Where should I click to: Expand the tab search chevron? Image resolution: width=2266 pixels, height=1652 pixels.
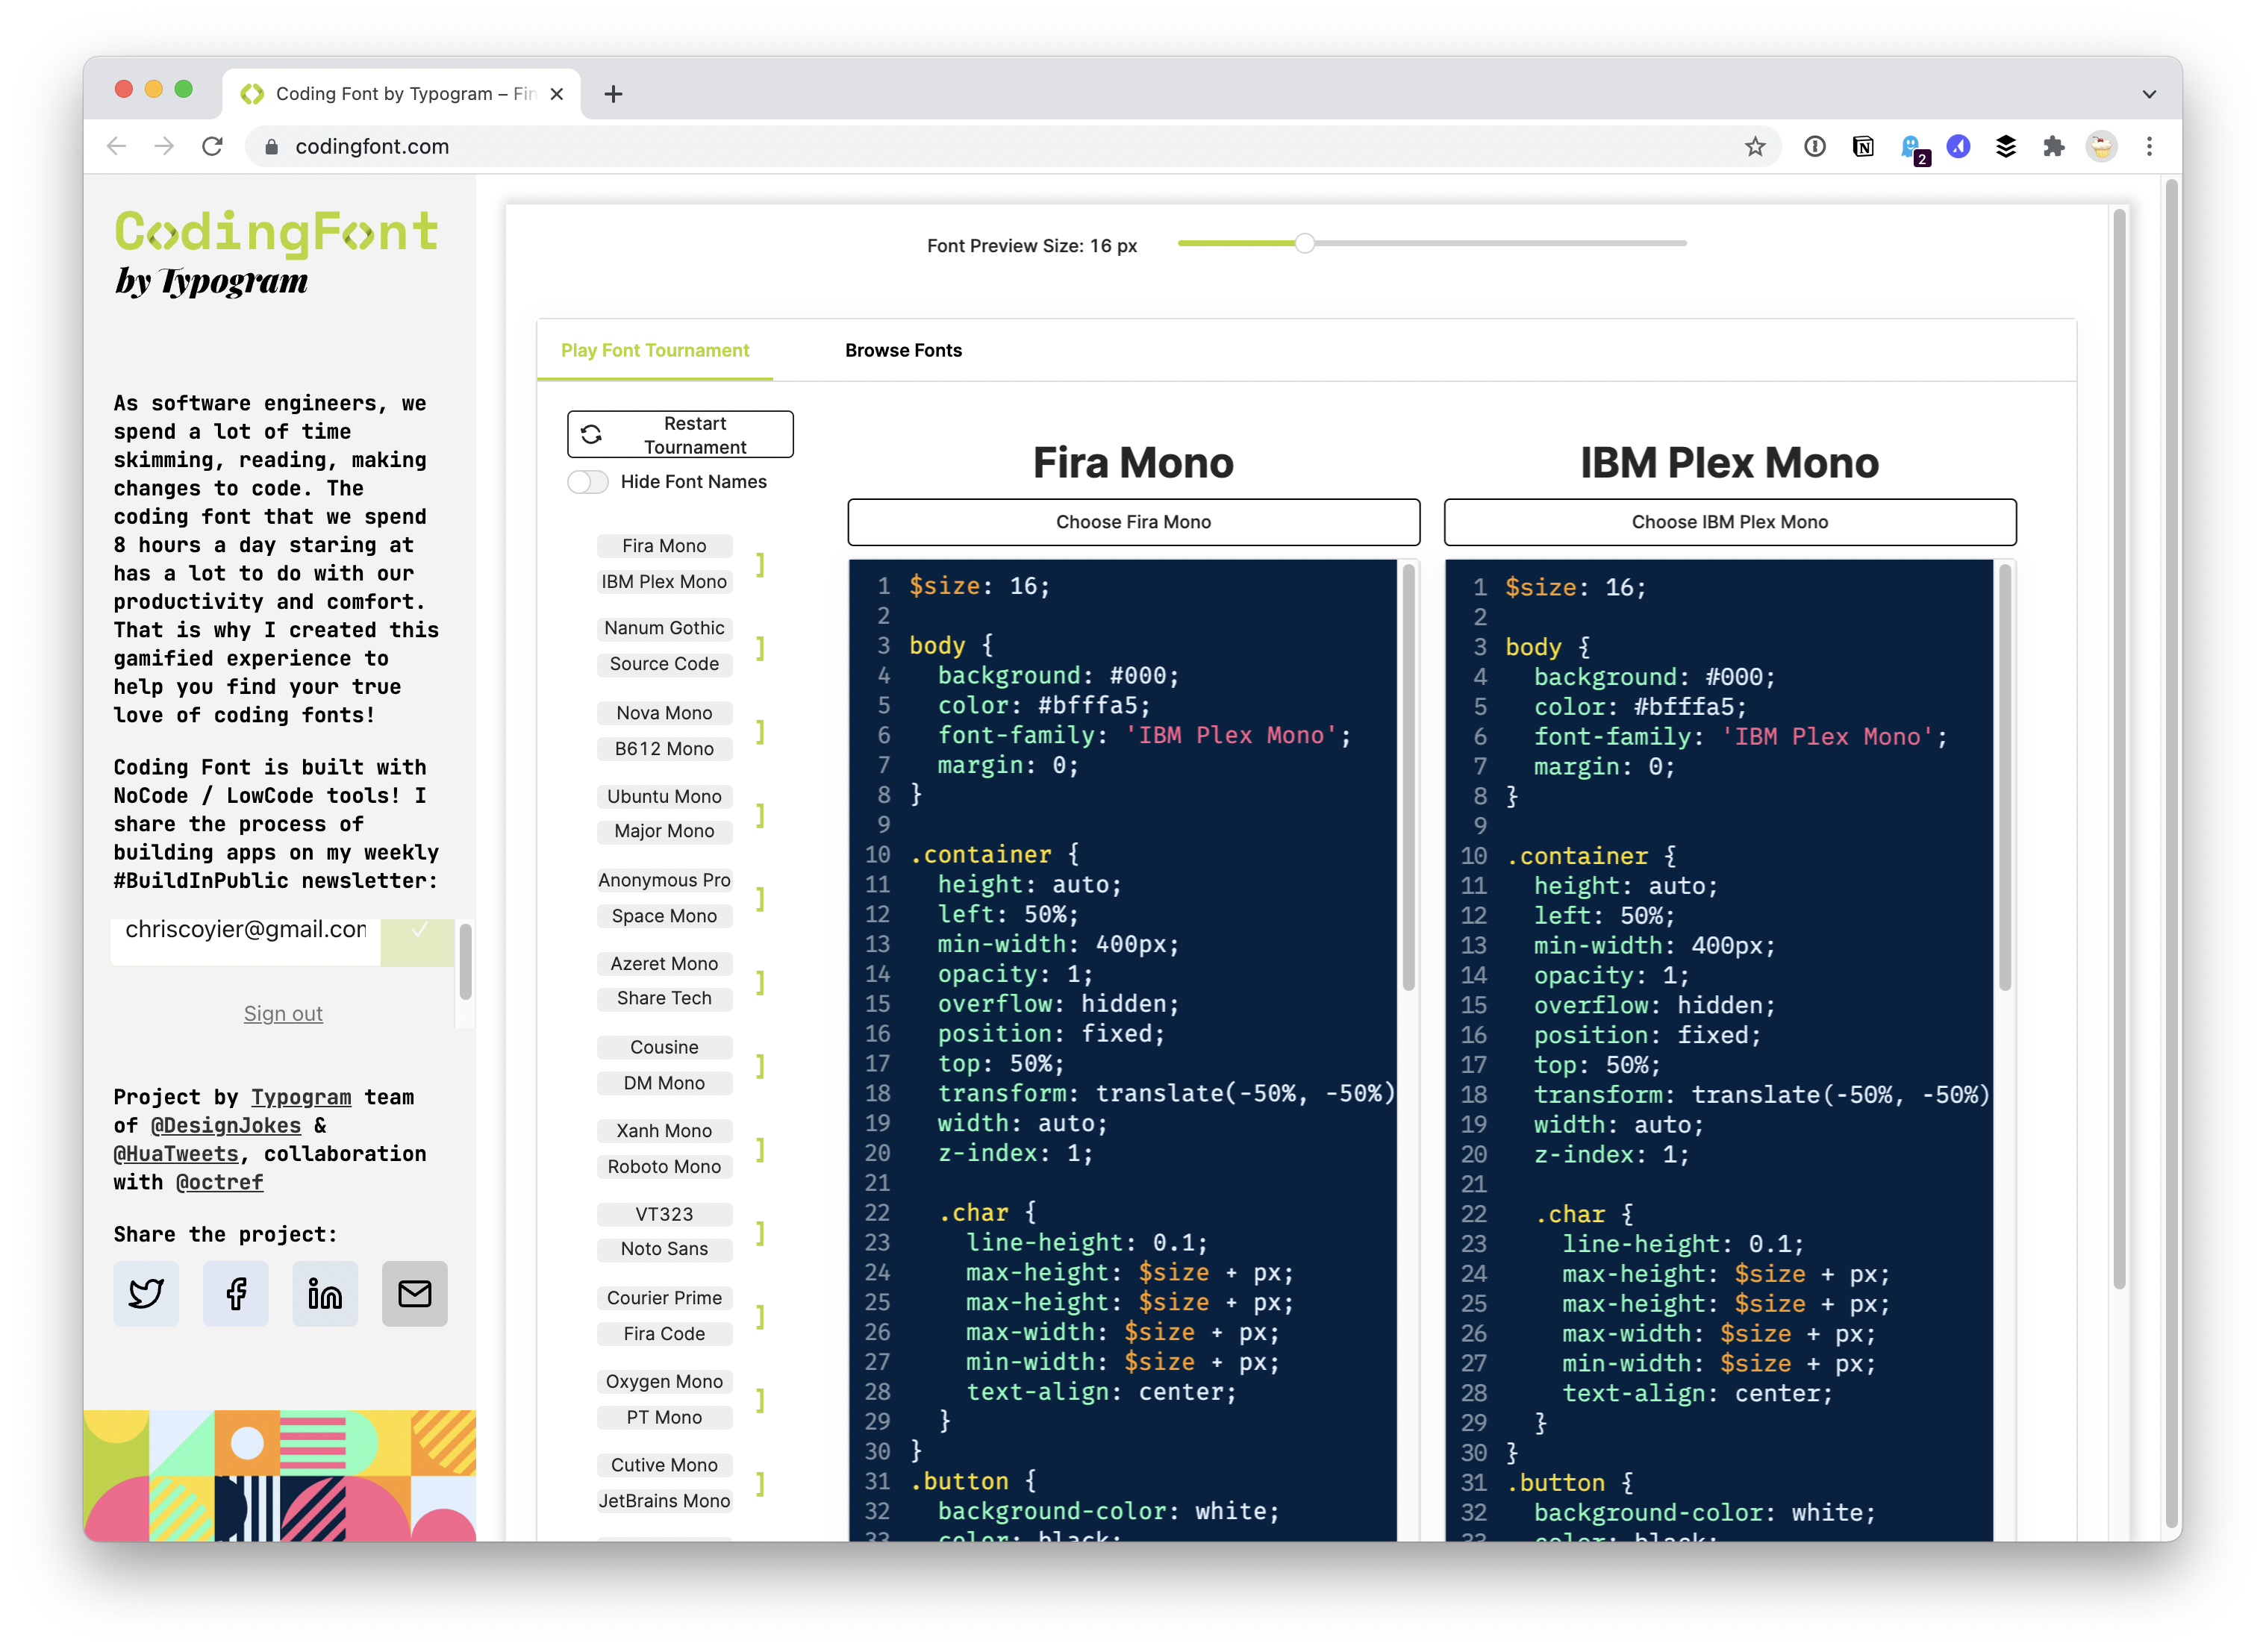(x=2149, y=94)
